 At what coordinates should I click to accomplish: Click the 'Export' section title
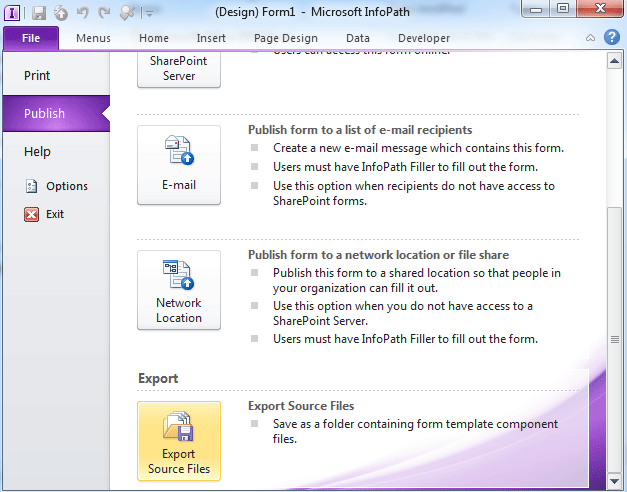pos(158,378)
